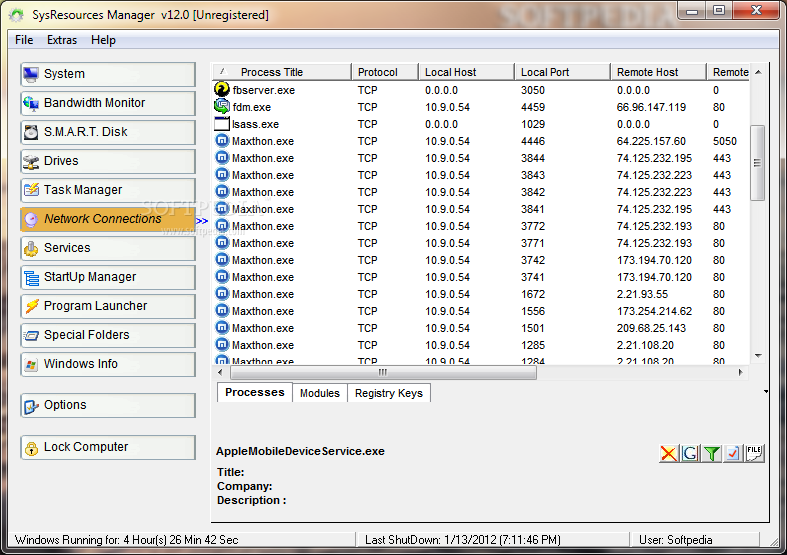Click the small arrow beside Registry Keys tab row

[766, 392]
